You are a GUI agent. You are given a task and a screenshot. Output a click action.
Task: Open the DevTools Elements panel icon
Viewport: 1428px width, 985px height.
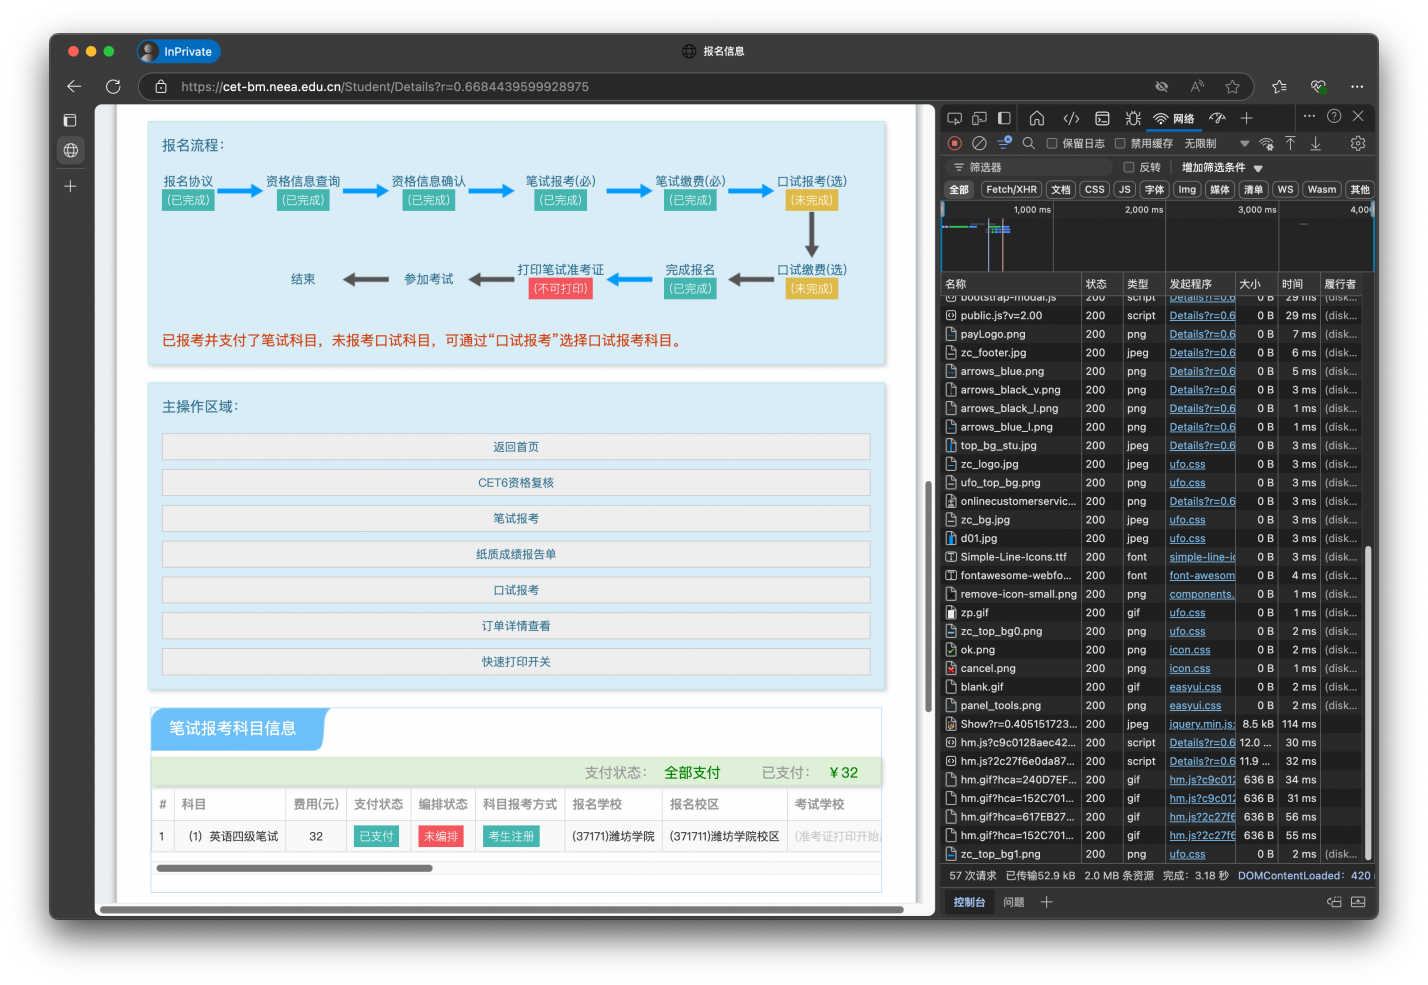coord(1071,118)
